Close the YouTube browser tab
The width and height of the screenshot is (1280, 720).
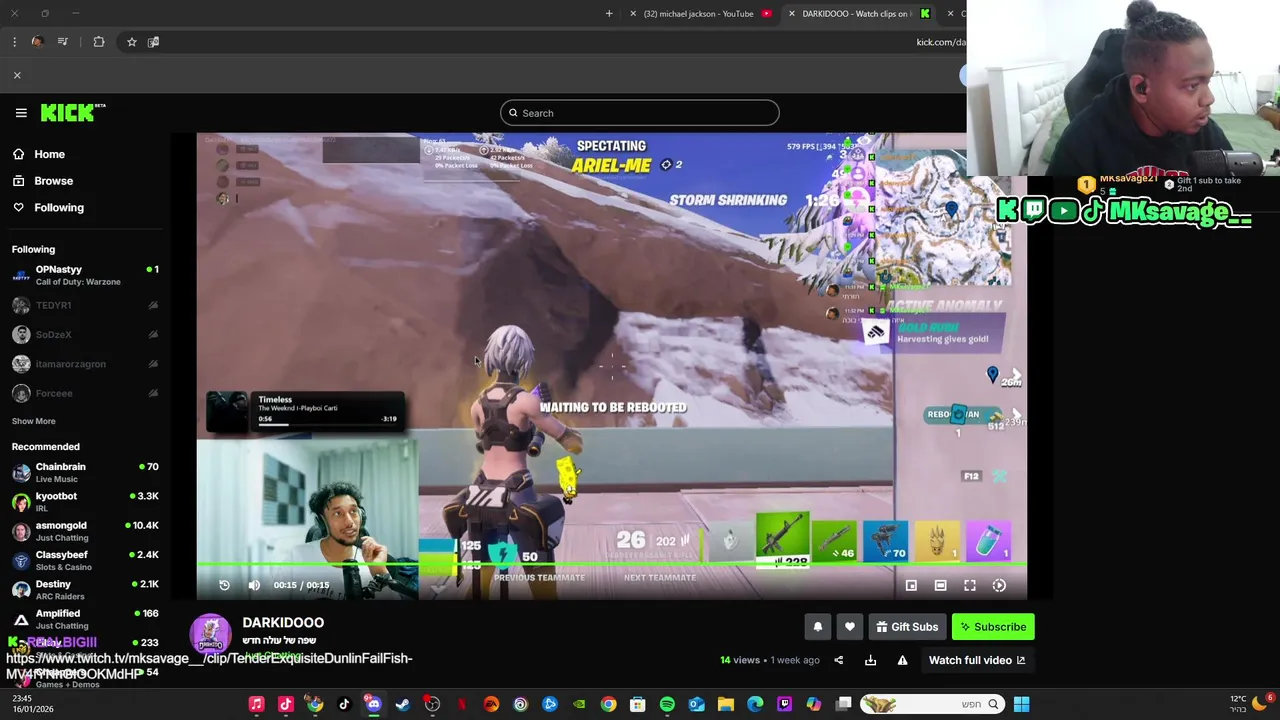pyautogui.click(x=633, y=14)
